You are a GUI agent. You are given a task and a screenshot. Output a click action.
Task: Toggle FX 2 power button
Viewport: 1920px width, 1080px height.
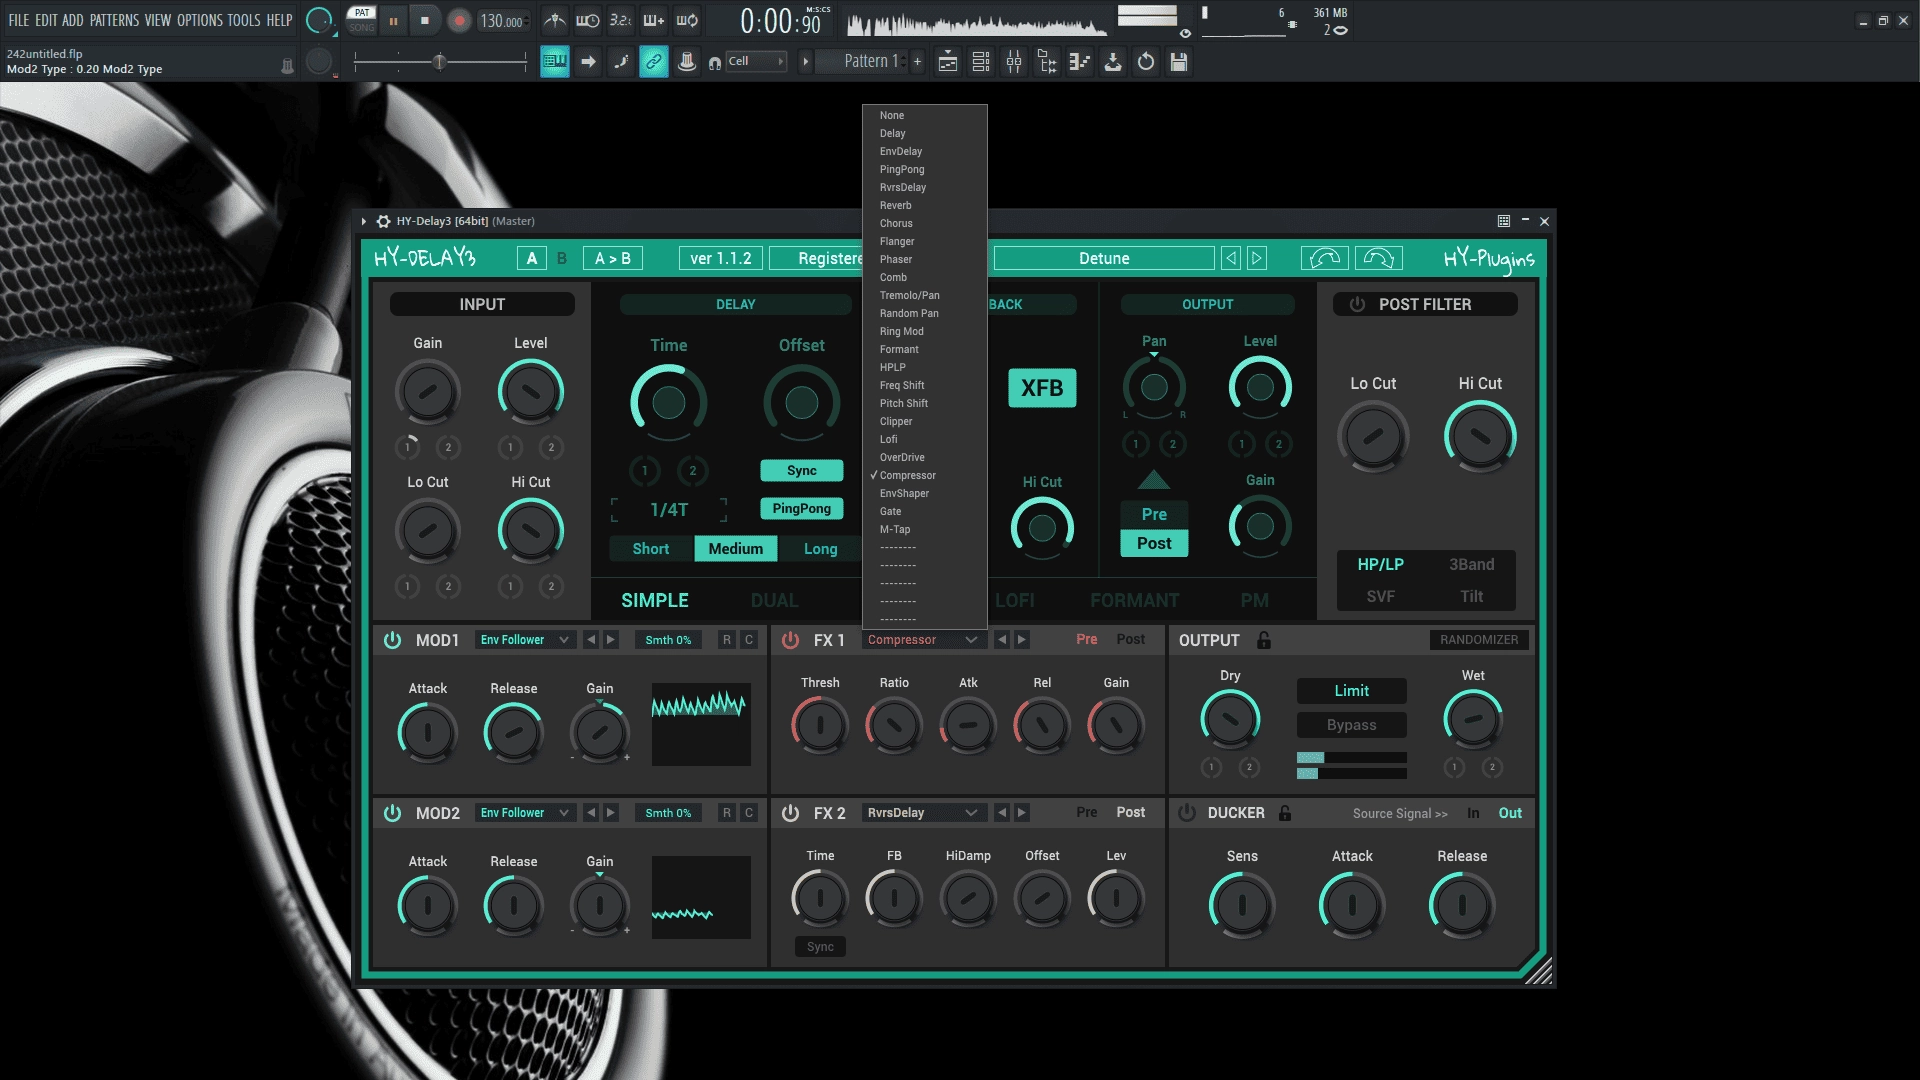click(791, 813)
